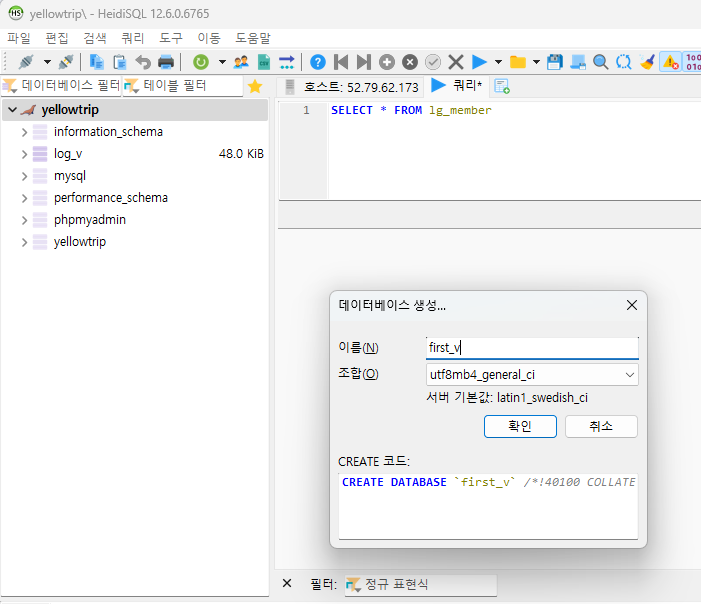701x604 pixels.
Task: Switch to the 쿼리* tab
Action: tap(457, 85)
